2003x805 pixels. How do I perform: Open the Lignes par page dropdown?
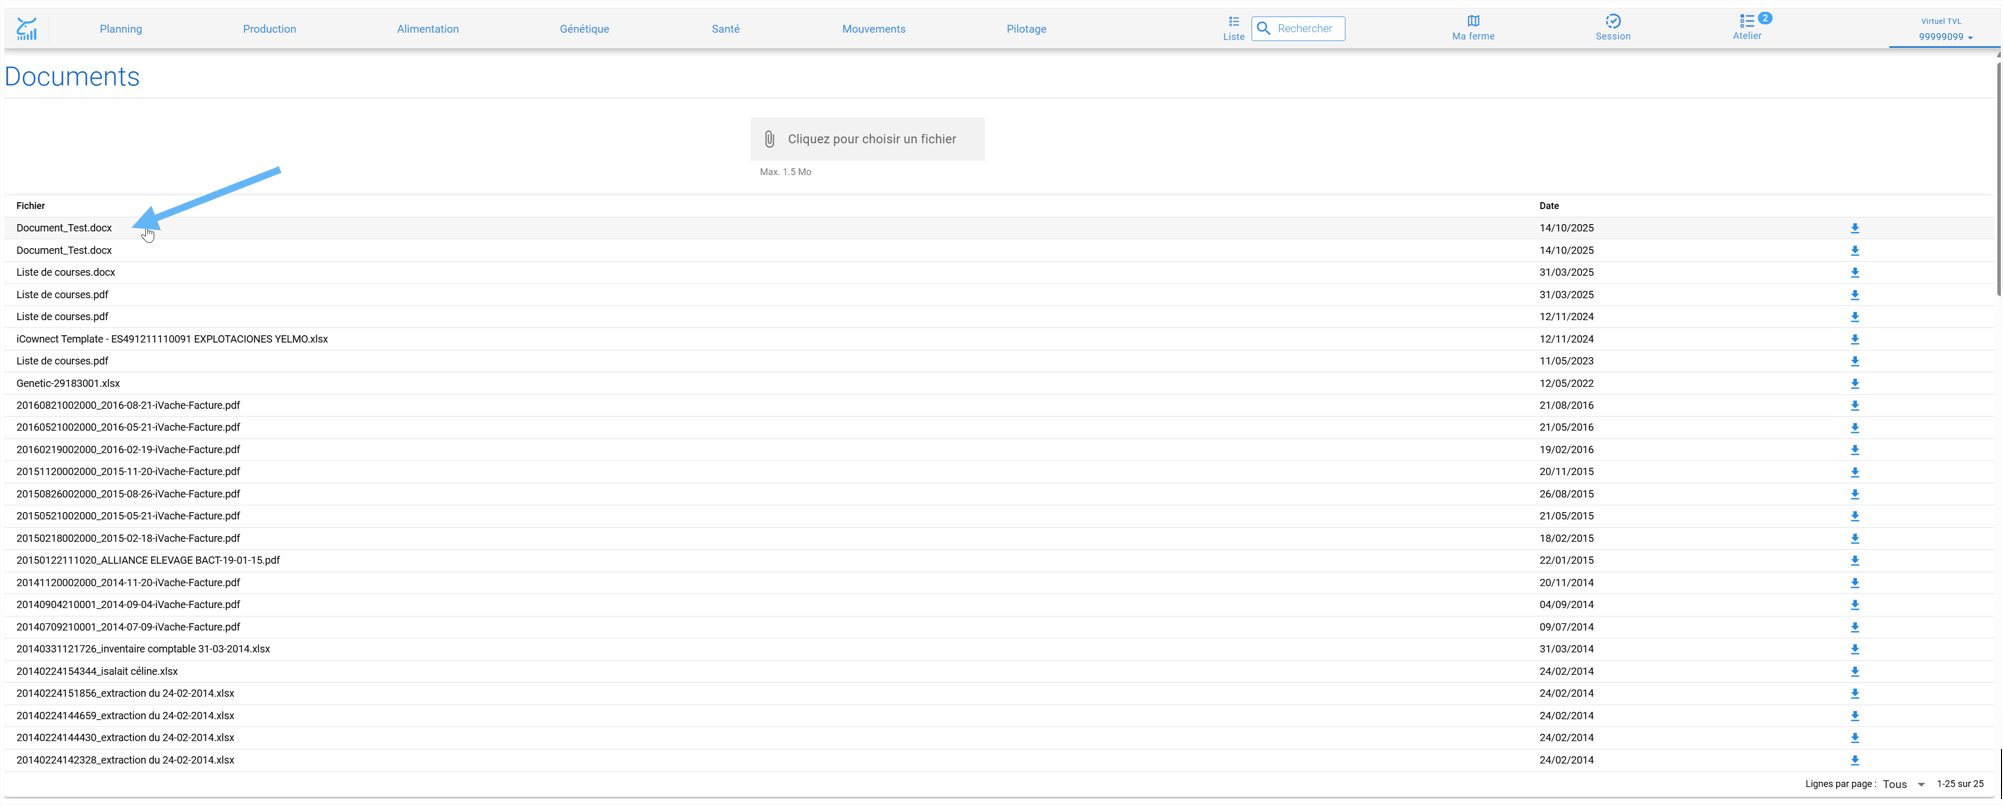[1903, 785]
